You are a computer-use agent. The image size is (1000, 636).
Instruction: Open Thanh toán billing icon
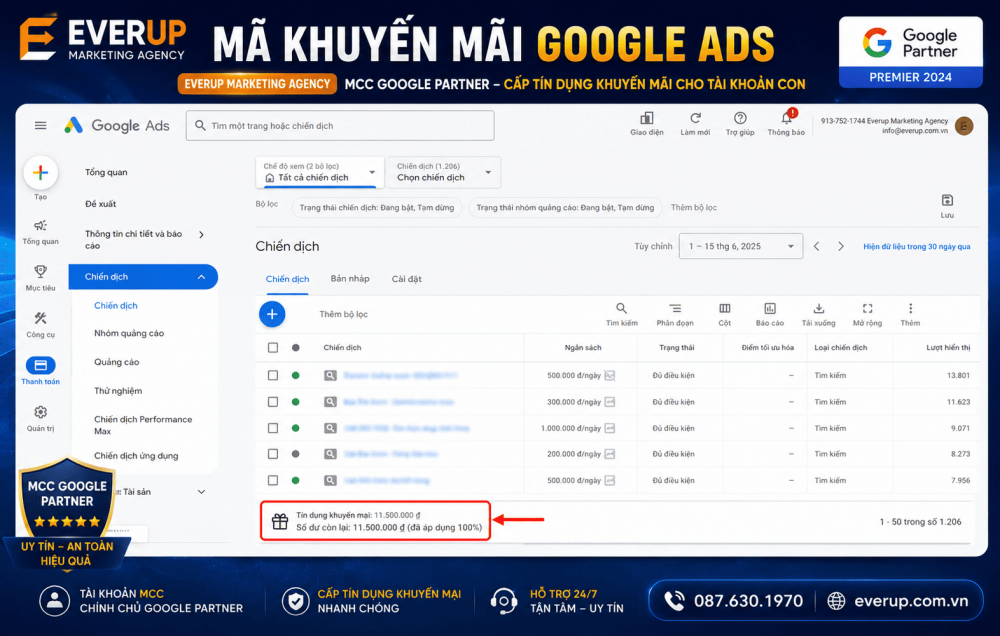(x=40, y=366)
